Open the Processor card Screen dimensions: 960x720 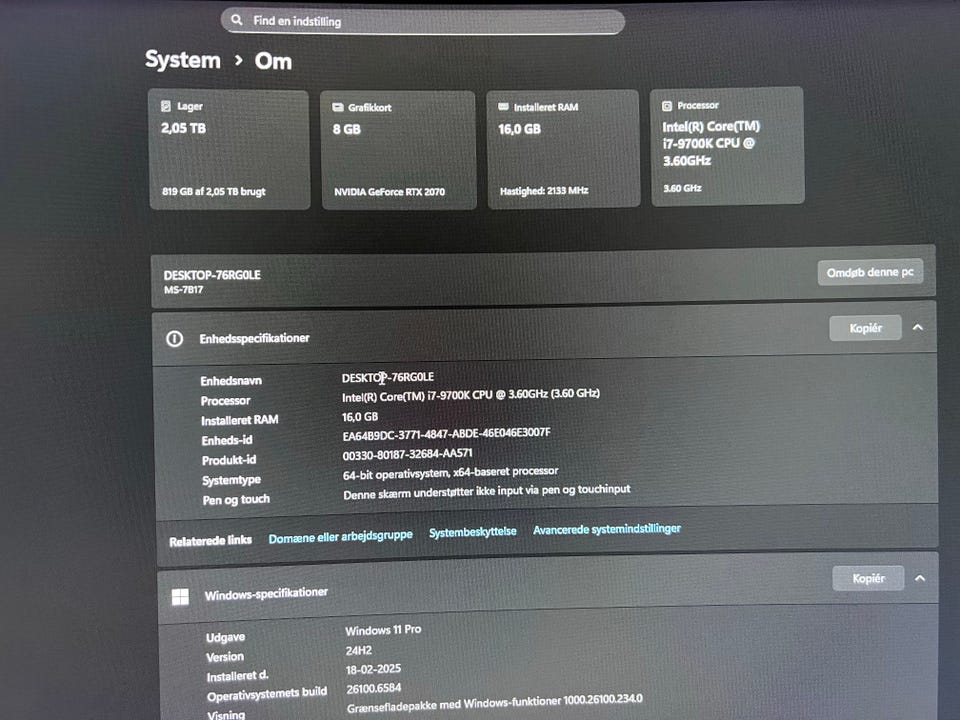coord(727,146)
